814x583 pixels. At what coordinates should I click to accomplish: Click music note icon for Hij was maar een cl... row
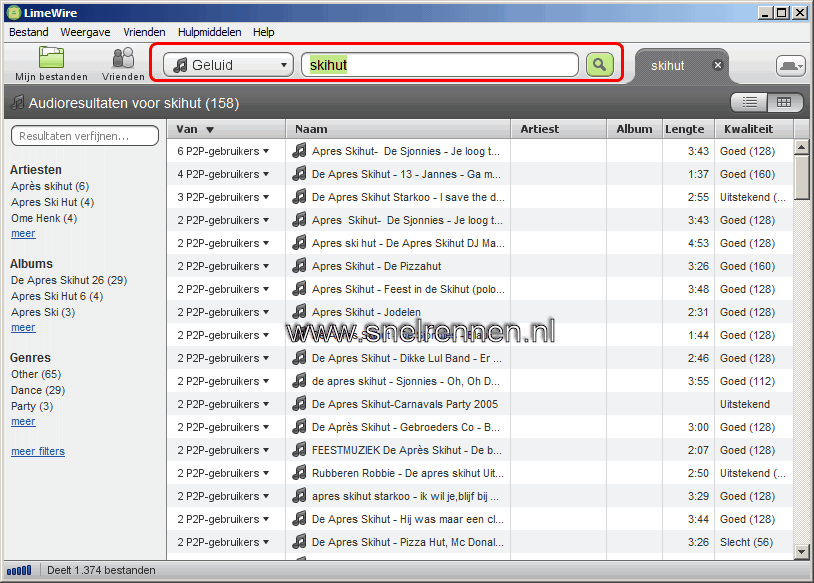[299, 519]
